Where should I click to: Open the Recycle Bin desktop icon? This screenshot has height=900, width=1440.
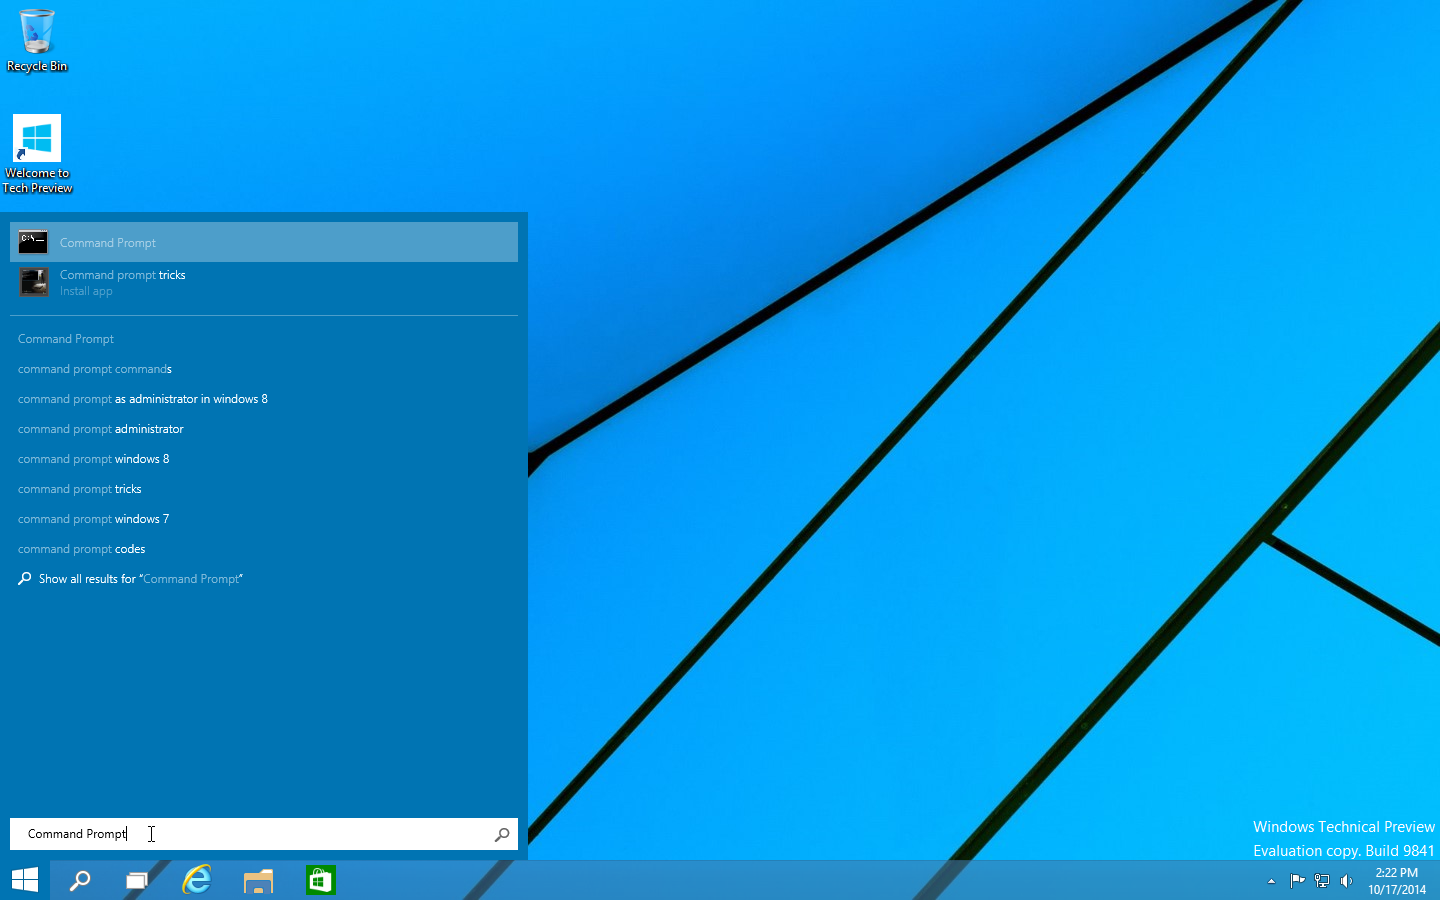[37, 40]
